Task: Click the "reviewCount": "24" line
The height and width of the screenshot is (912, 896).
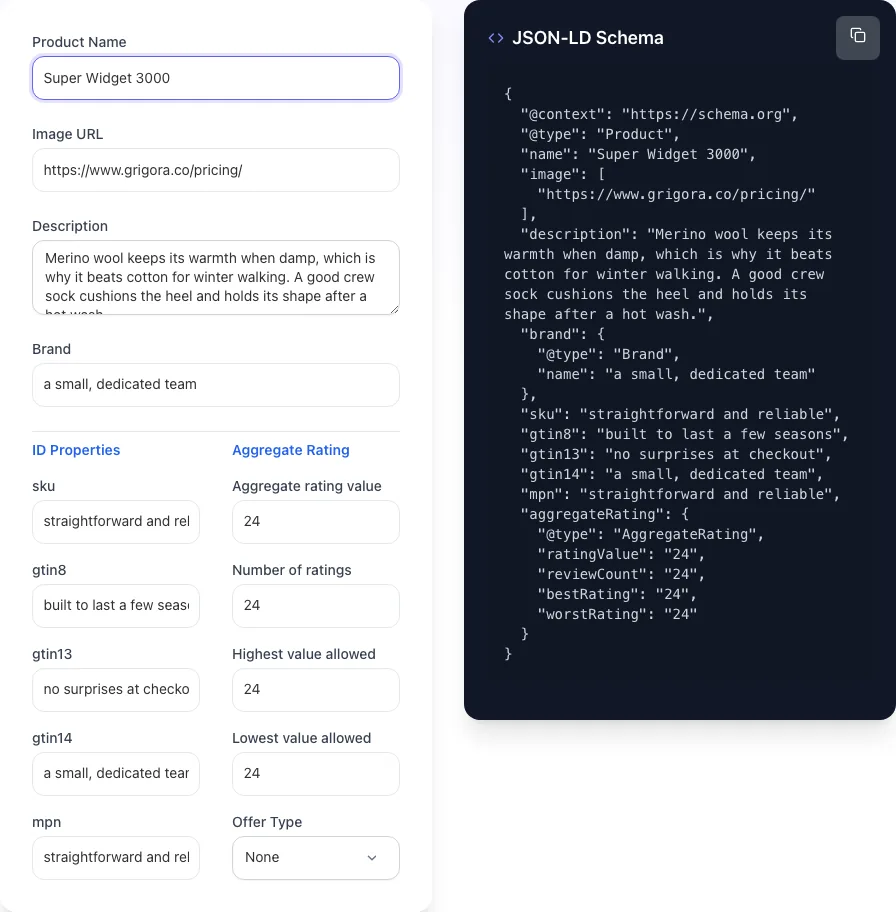Action: click(621, 574)
